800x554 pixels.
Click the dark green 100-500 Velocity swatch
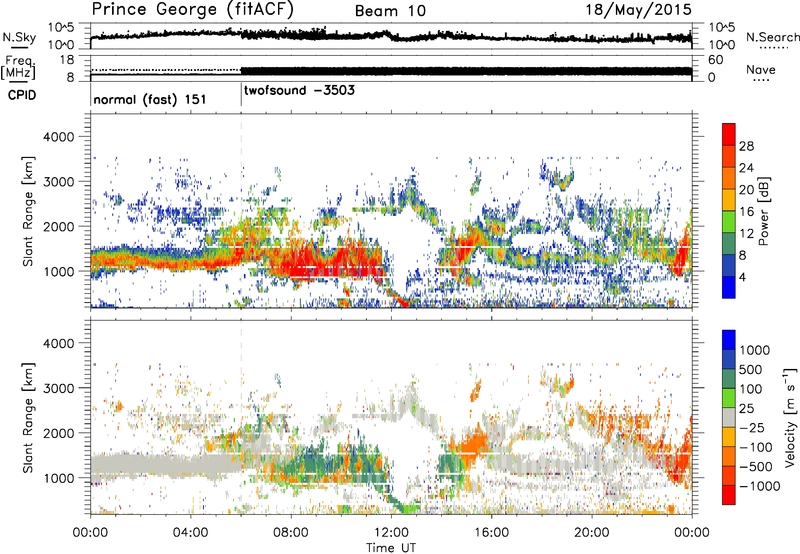tap(729, 379)
